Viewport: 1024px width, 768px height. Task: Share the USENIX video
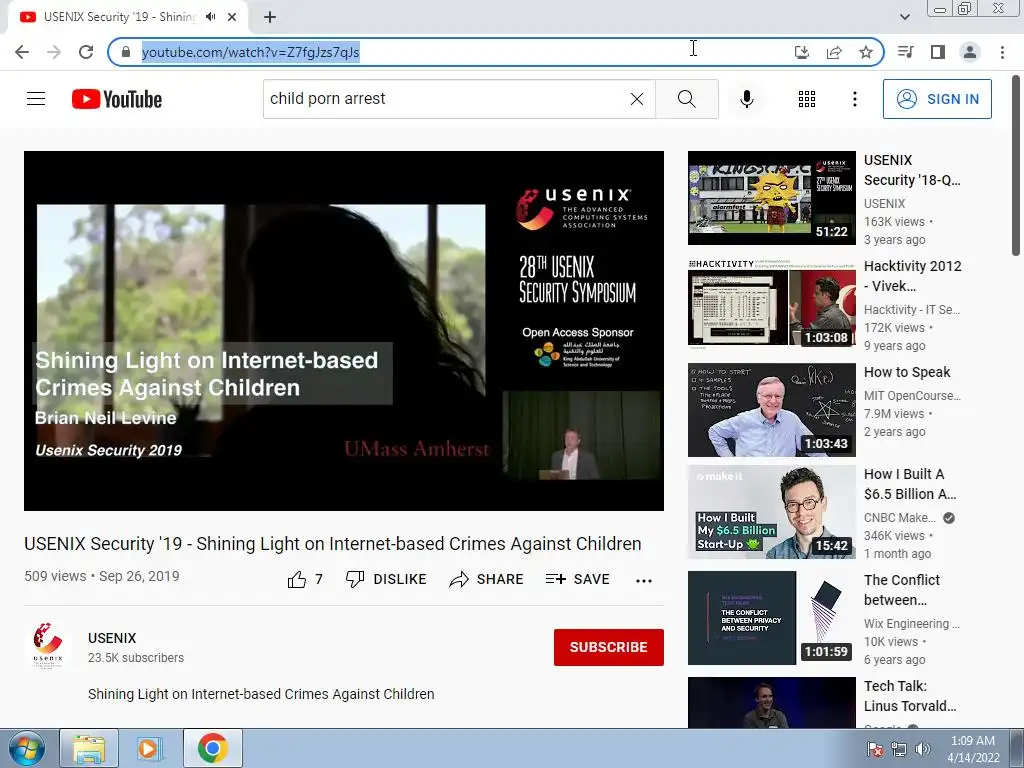[487, 579]
